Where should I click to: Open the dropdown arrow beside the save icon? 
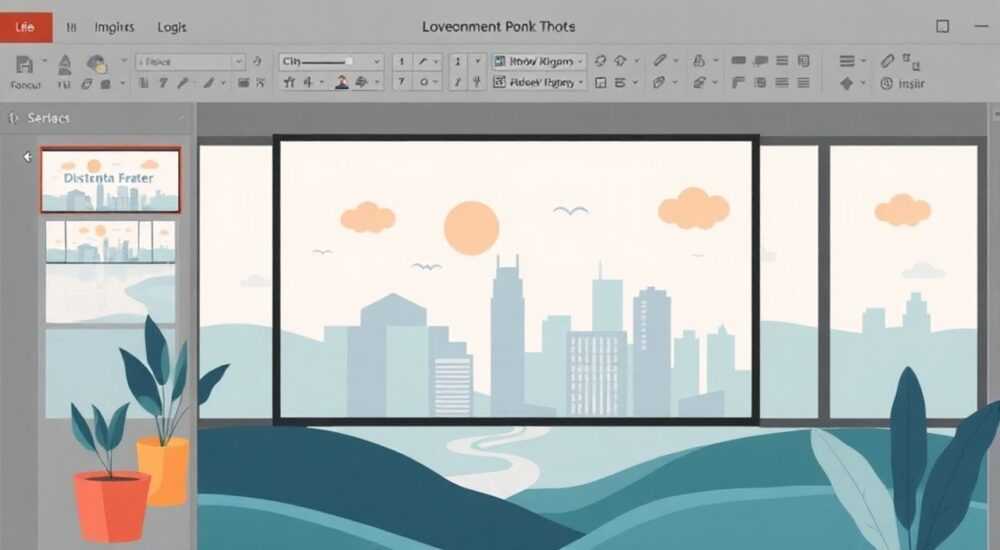44,61
